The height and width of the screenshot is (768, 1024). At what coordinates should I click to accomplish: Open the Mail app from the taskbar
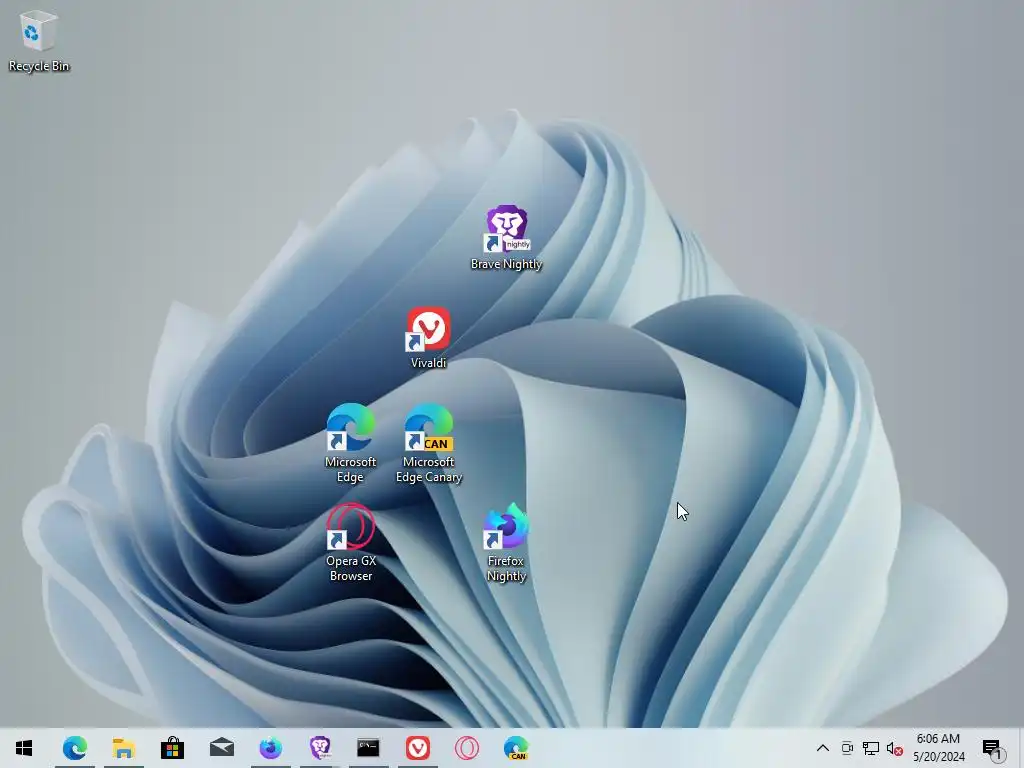tap(221, 748)
